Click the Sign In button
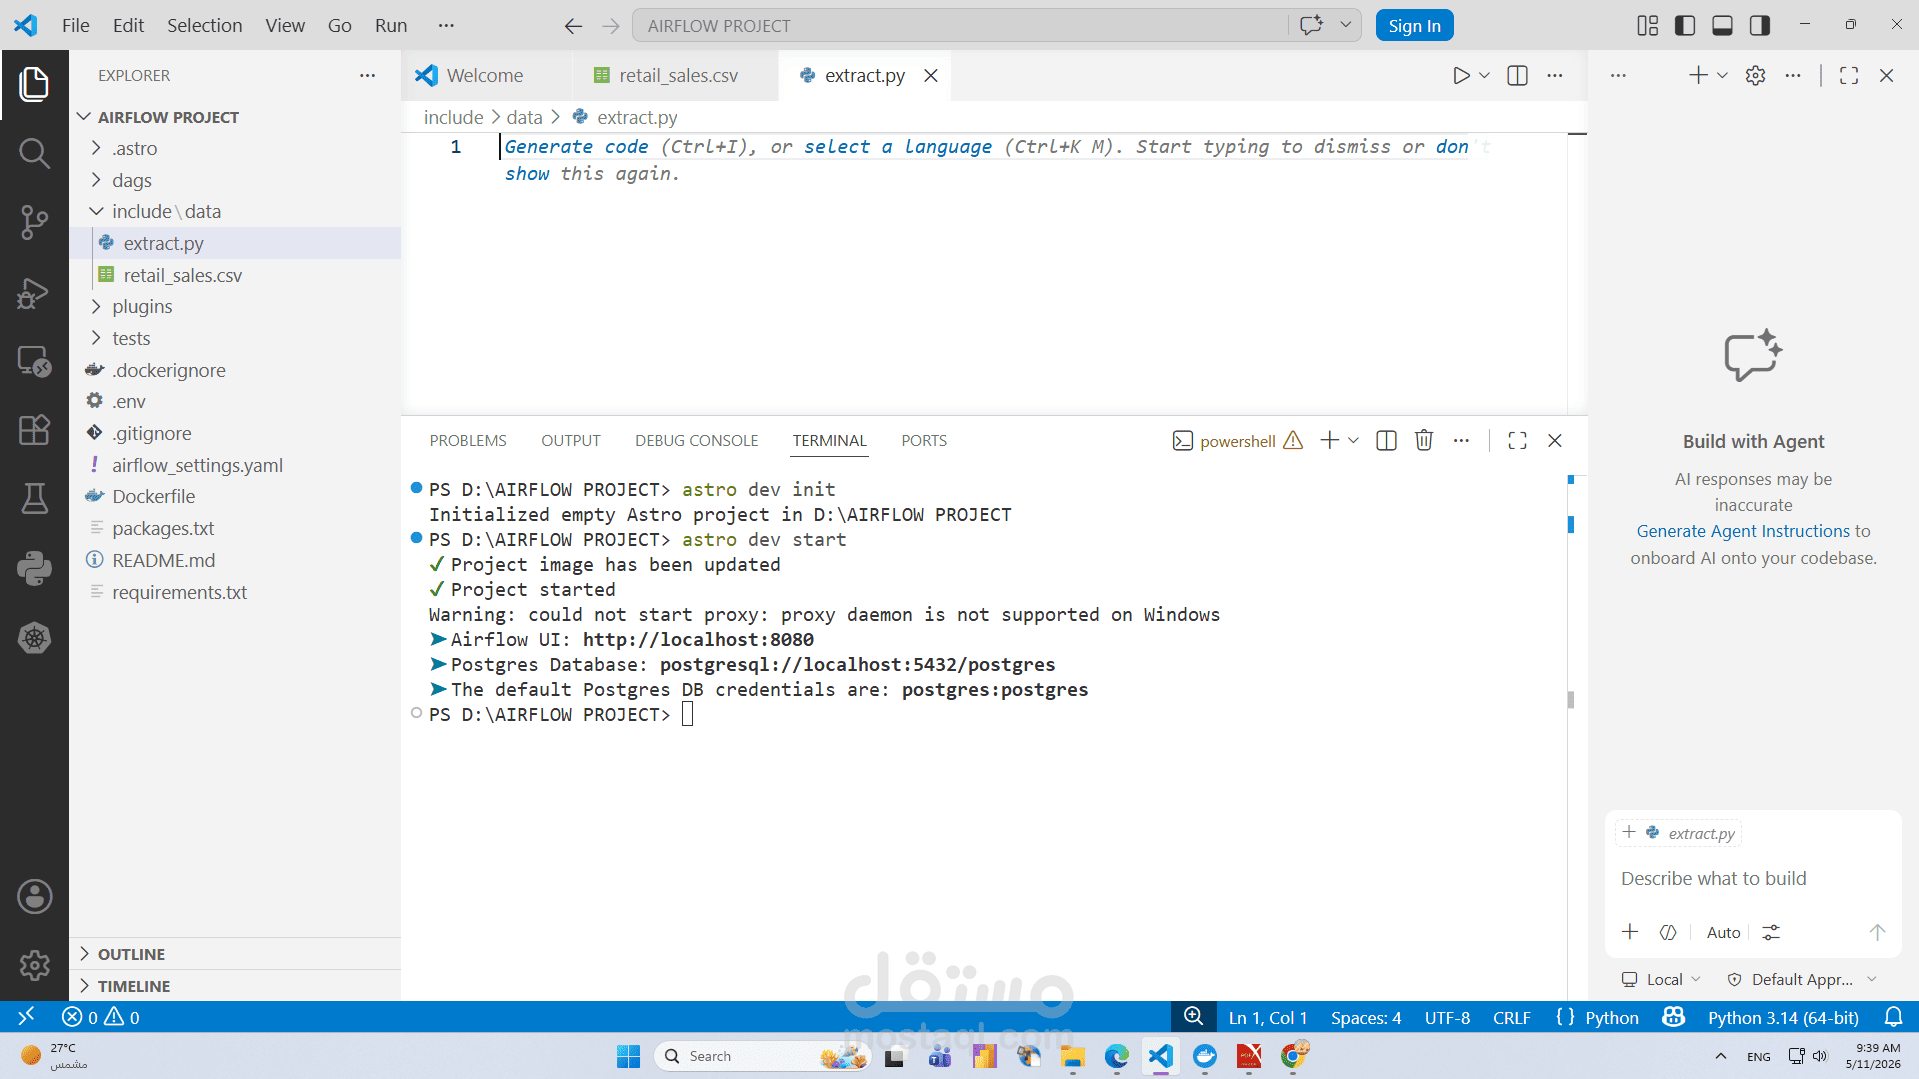The height and width of the screenshot is (1079, 1919). pos(1414,26)
